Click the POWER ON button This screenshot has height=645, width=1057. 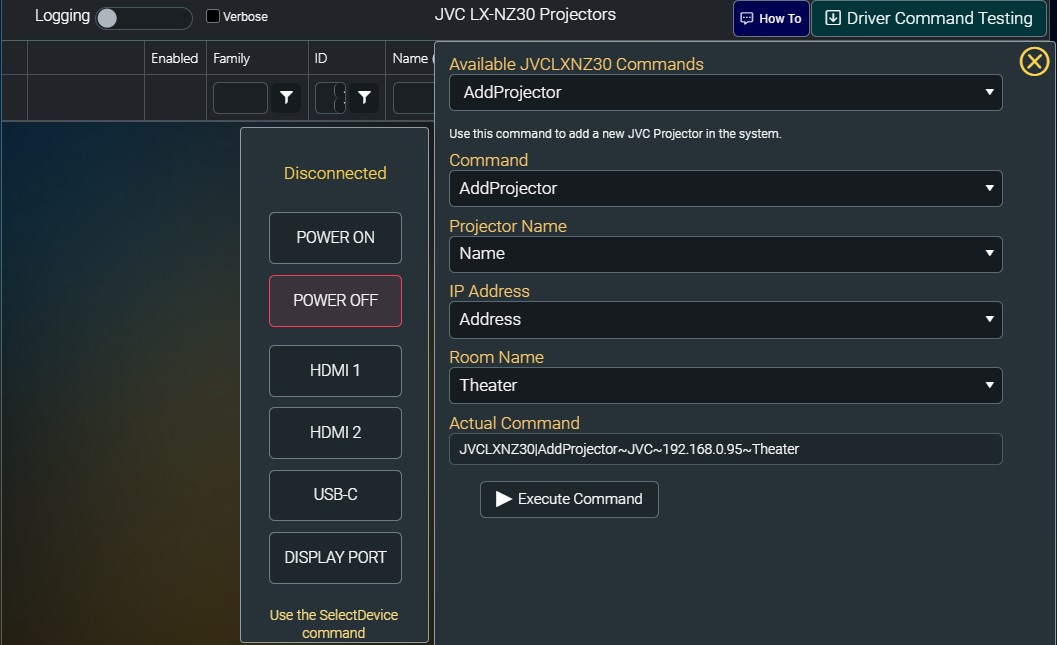point(335,238)
